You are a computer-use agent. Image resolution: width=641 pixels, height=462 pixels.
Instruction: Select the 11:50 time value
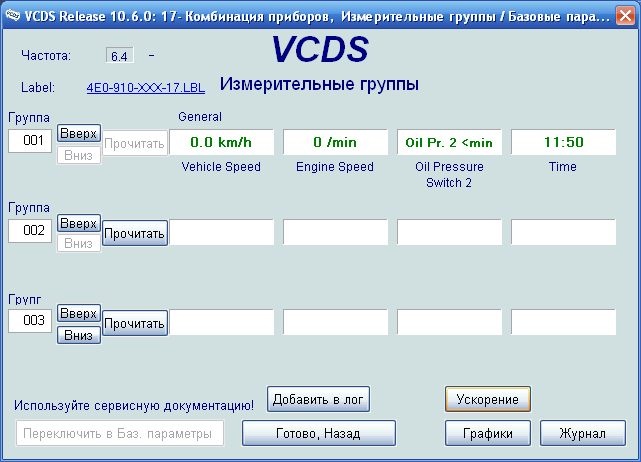(x=563, y=142)
